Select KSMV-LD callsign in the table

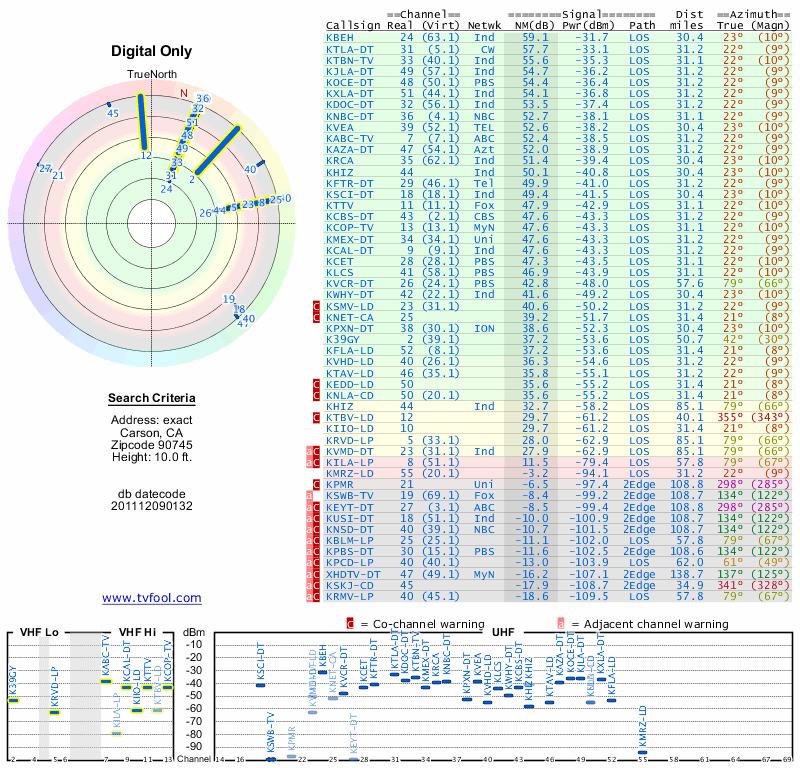pos(349,306)
